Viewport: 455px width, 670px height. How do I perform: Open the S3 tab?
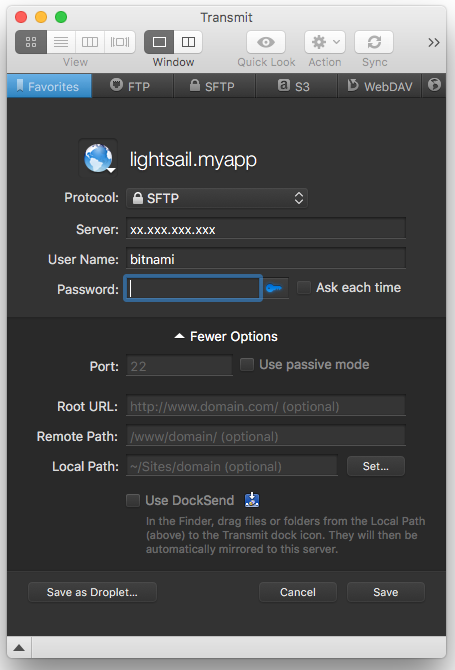pyautogui.click(x=296, y=86)
